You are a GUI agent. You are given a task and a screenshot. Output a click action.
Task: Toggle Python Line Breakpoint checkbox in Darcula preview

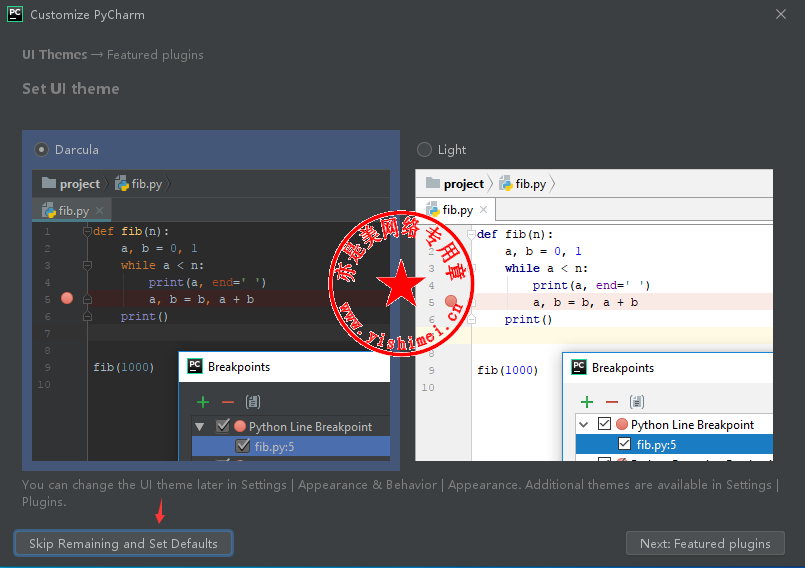[222, 426]
